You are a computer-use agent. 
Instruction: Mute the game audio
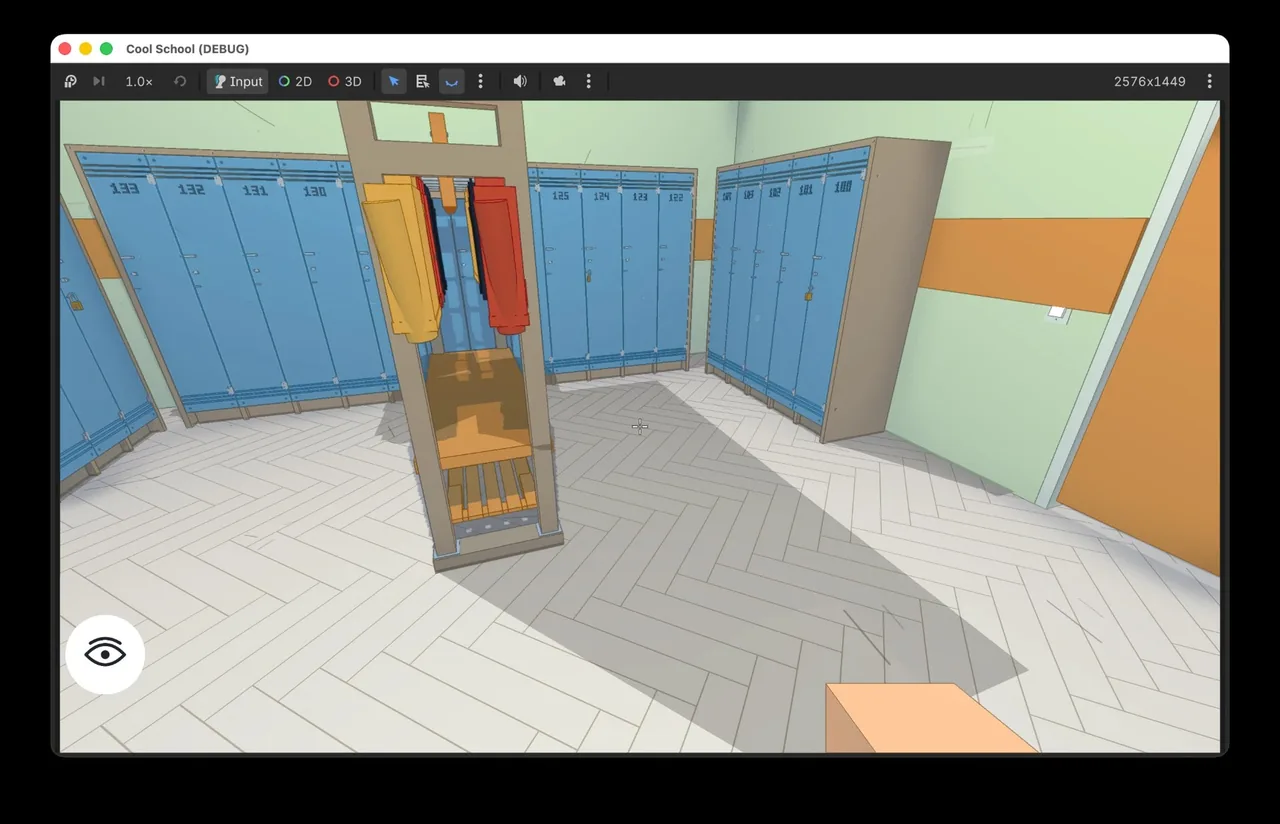(x=520, y=81)
